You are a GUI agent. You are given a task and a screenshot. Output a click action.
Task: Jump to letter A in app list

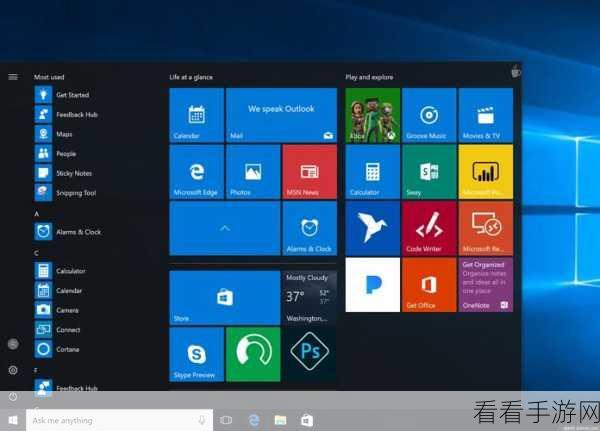pyautogui.click(x=36, y=214)
